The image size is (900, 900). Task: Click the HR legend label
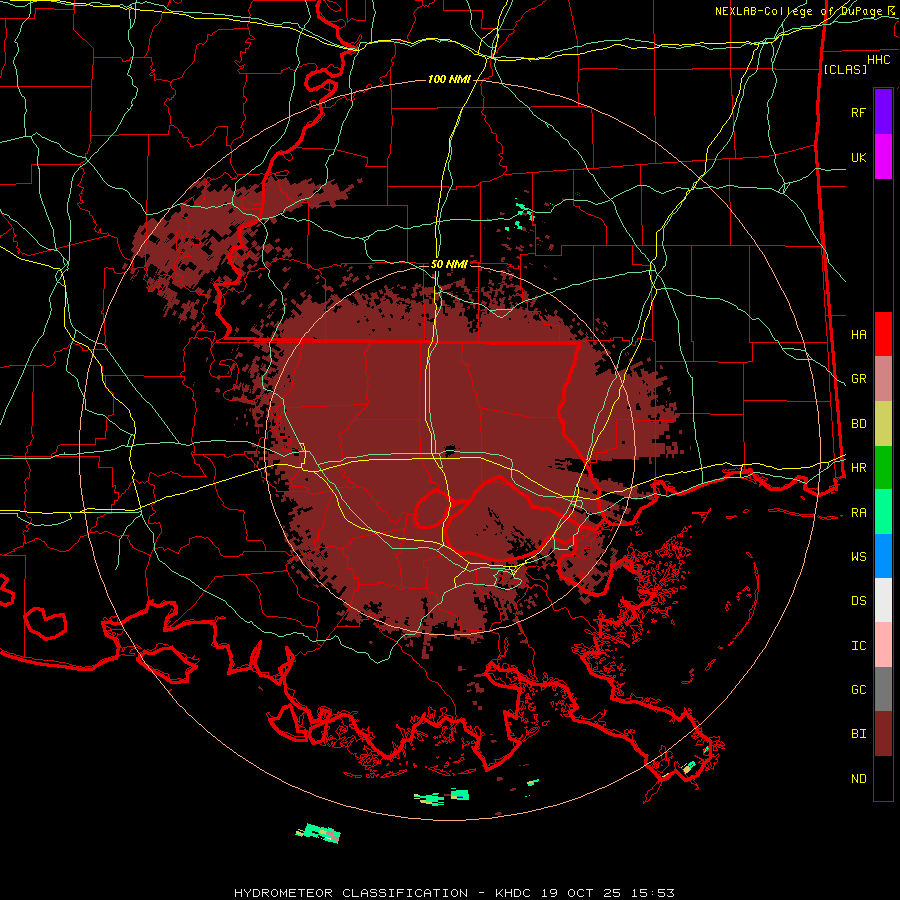859,468
